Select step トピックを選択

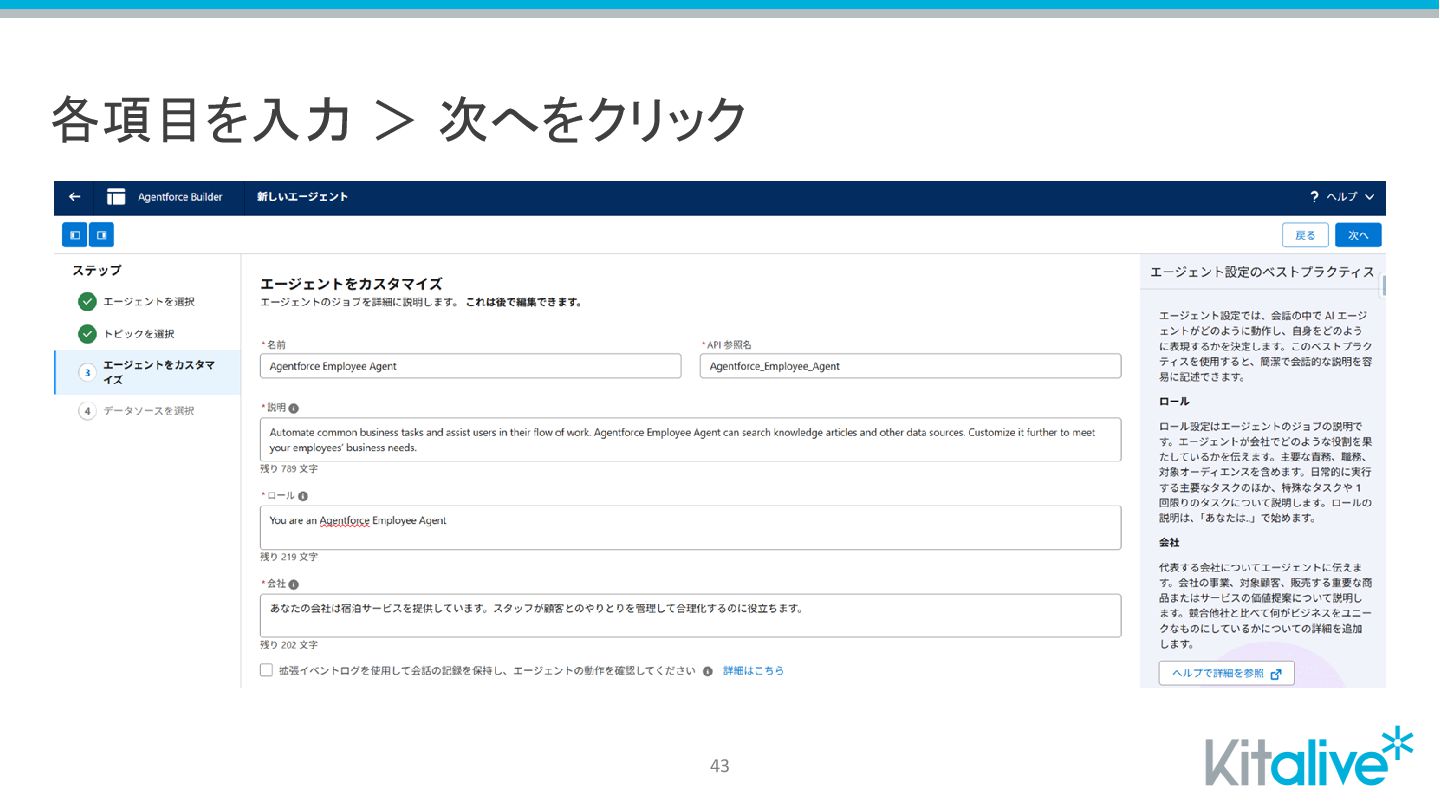click(x=139, y=334)
